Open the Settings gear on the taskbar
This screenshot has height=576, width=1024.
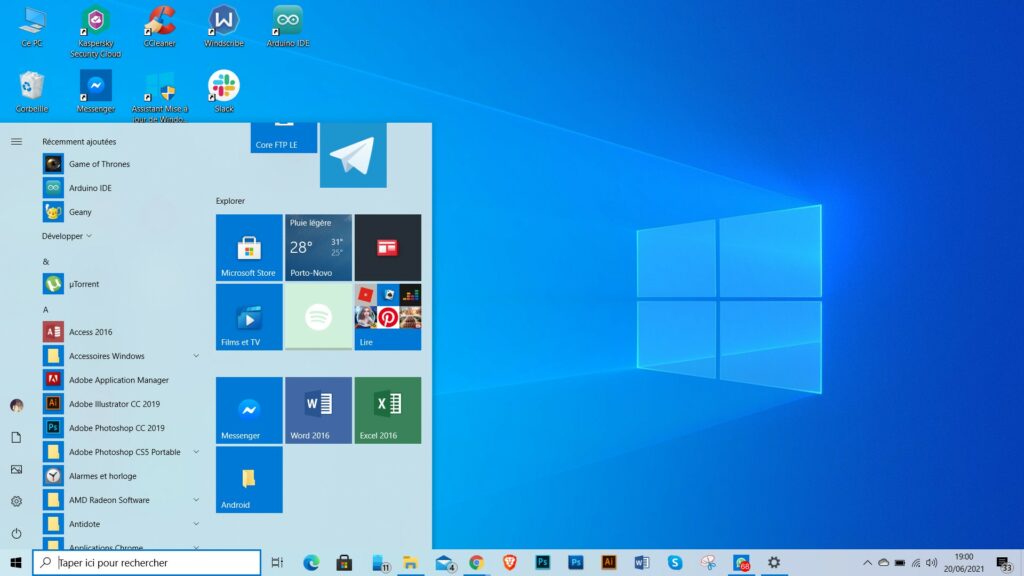pyautogui.click(x=774, y=562)
